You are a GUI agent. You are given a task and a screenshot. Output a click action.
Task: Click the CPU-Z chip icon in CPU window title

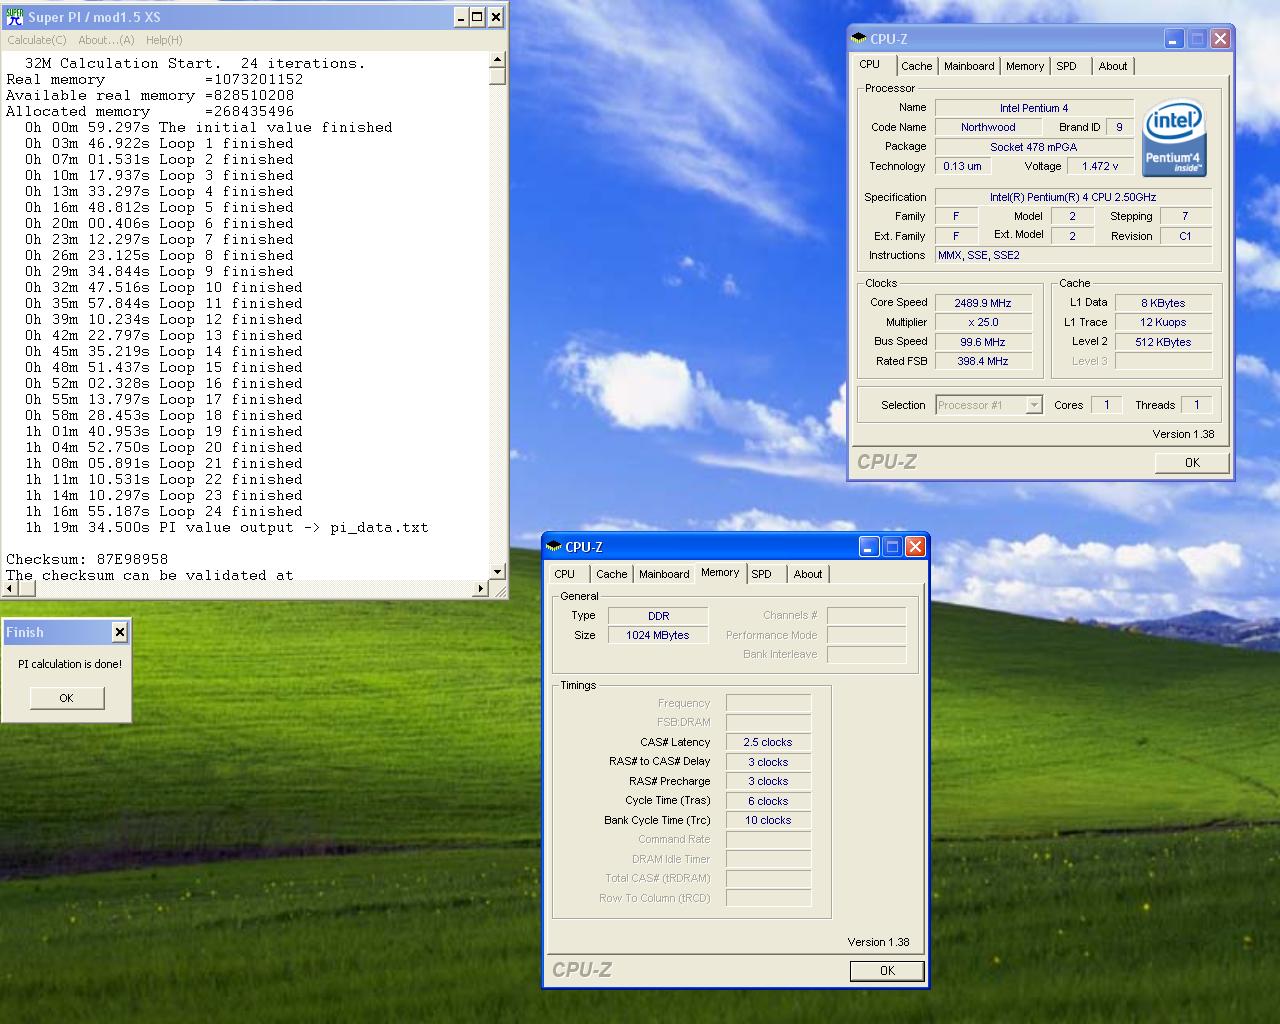[x=859, y=39]
